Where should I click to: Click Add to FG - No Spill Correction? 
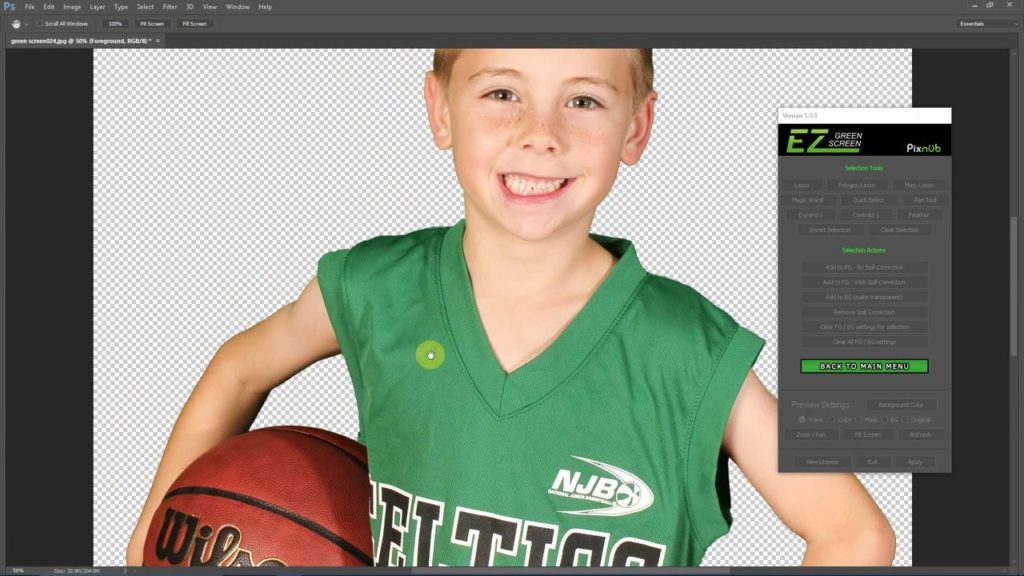tap(864, 267)
